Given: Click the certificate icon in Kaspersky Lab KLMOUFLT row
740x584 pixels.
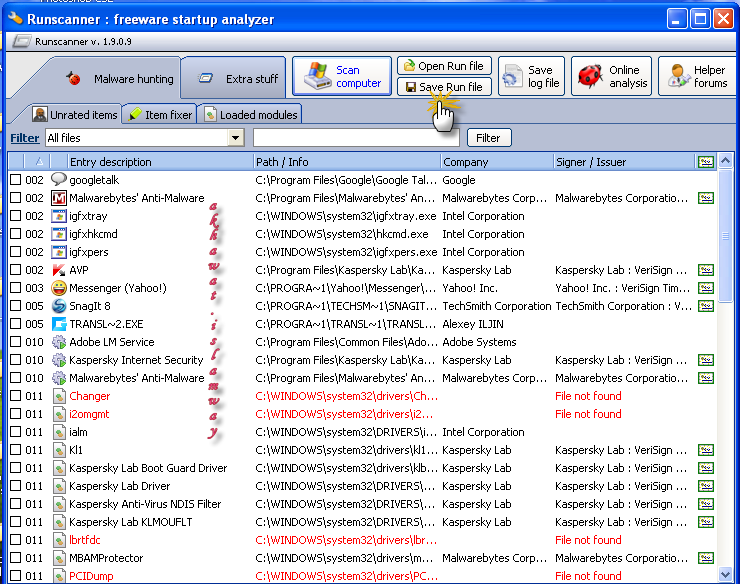Looking at the screenshot, I should tap(706, 522).
